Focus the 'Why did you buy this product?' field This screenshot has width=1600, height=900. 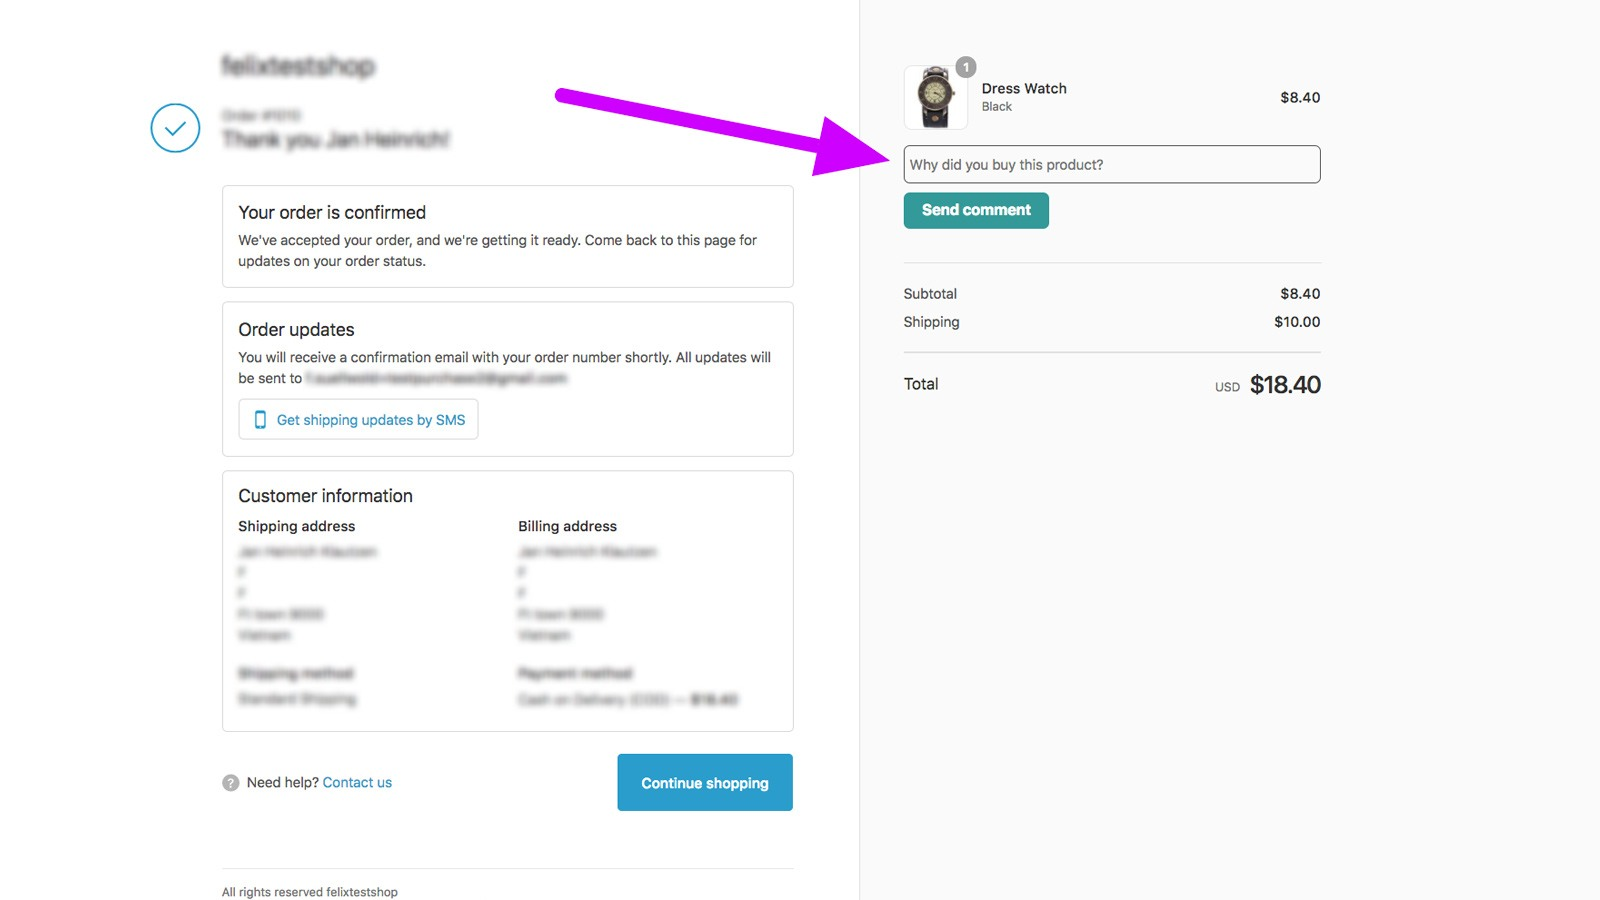click(1111, 165)
